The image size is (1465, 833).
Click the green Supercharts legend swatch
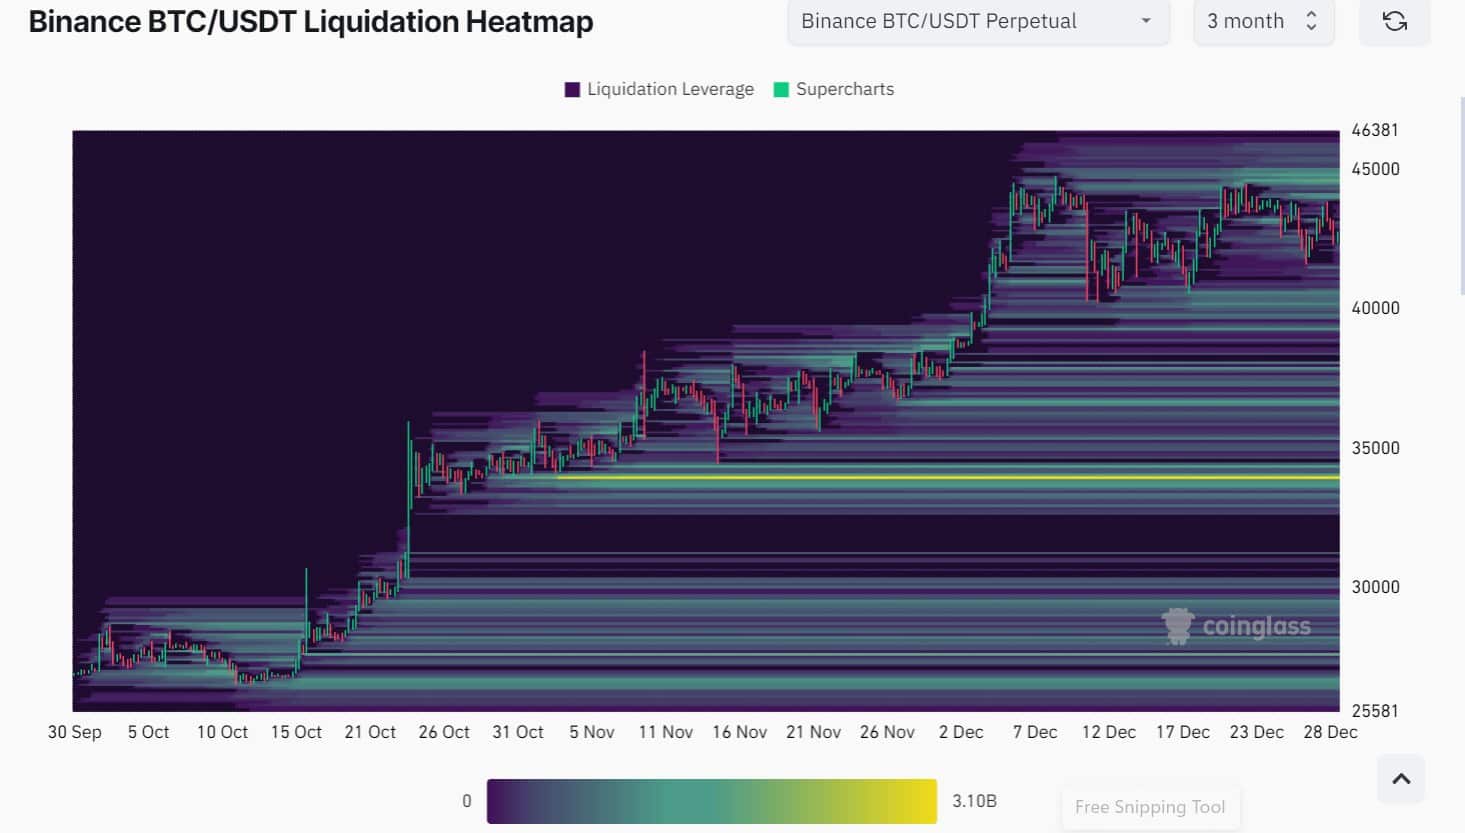[x=781, y=89]
